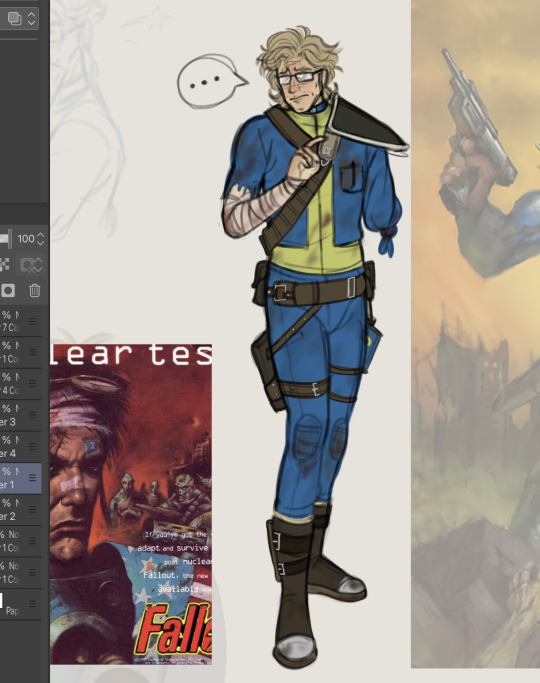
Task: Select the layer row ending in '7 Co'
Action: 20,321
